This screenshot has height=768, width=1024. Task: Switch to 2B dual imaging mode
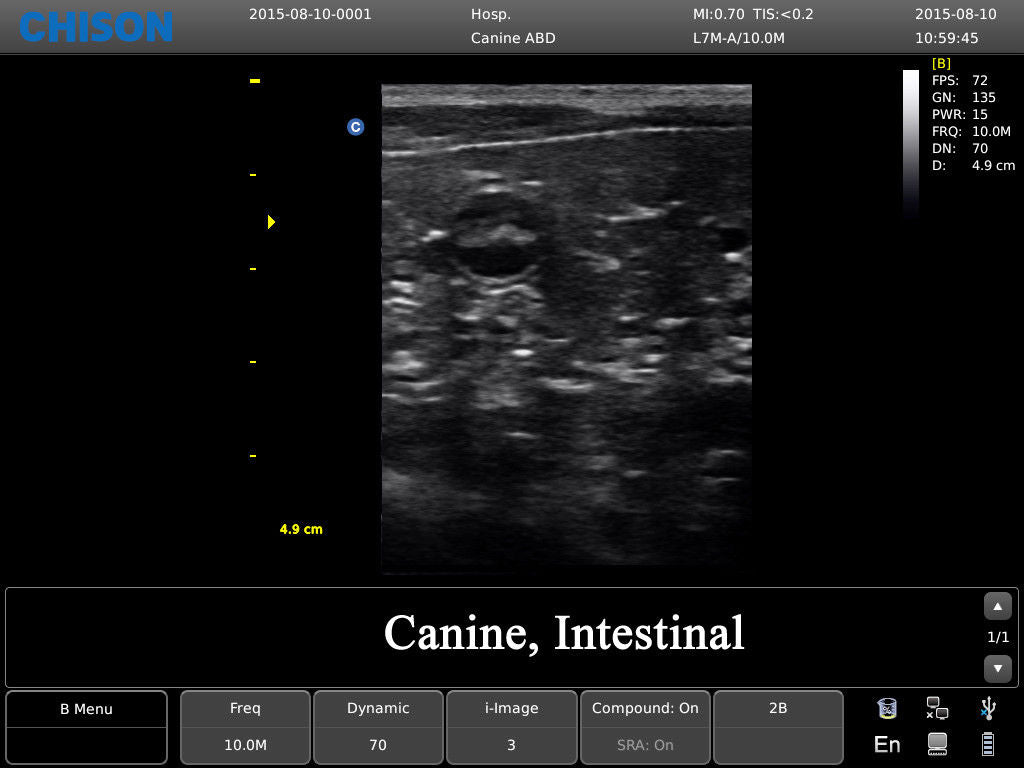(778, 708)
